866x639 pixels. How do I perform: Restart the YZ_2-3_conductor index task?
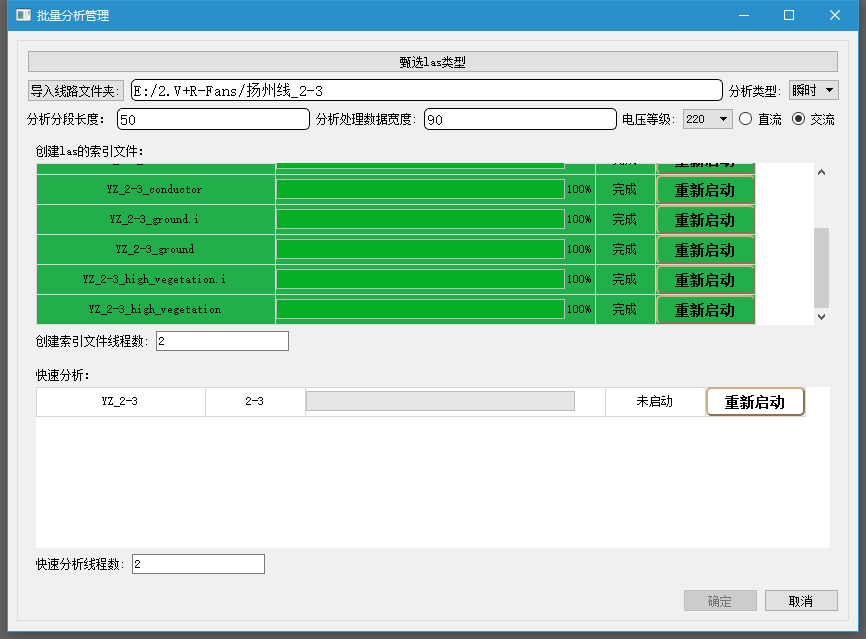coord(705,190)
